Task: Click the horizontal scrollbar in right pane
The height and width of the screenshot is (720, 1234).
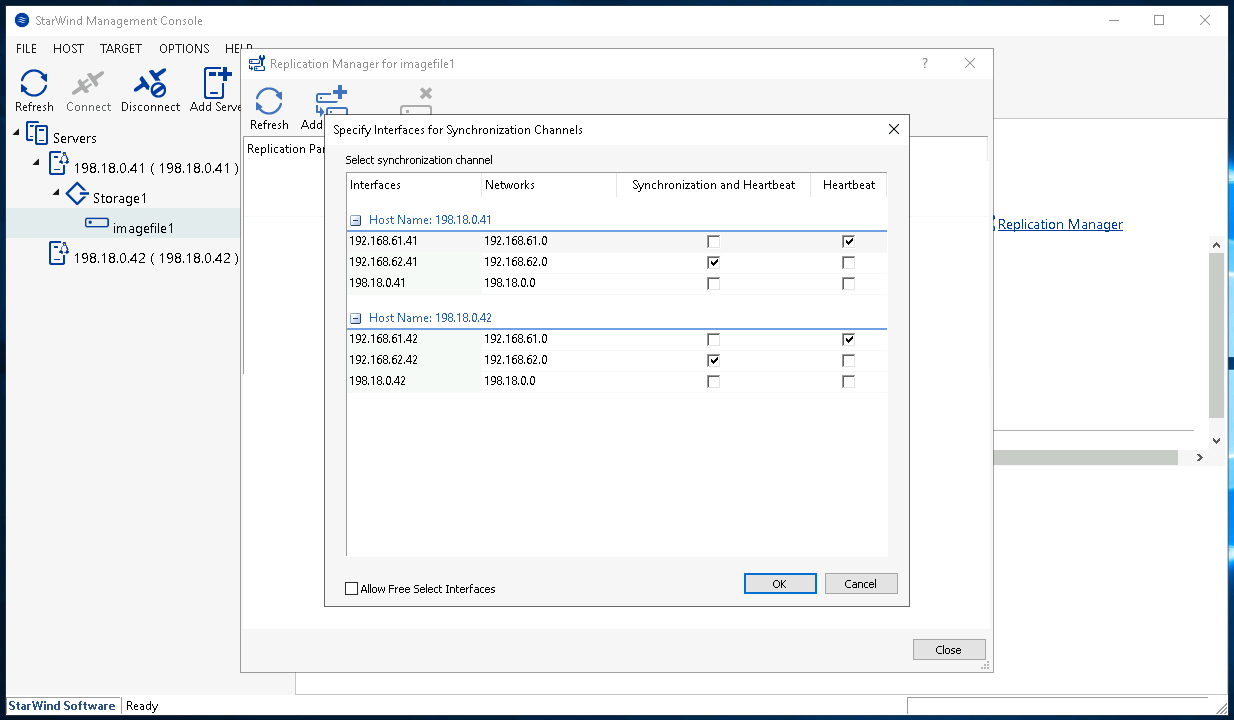Action: click(1085, 457)
